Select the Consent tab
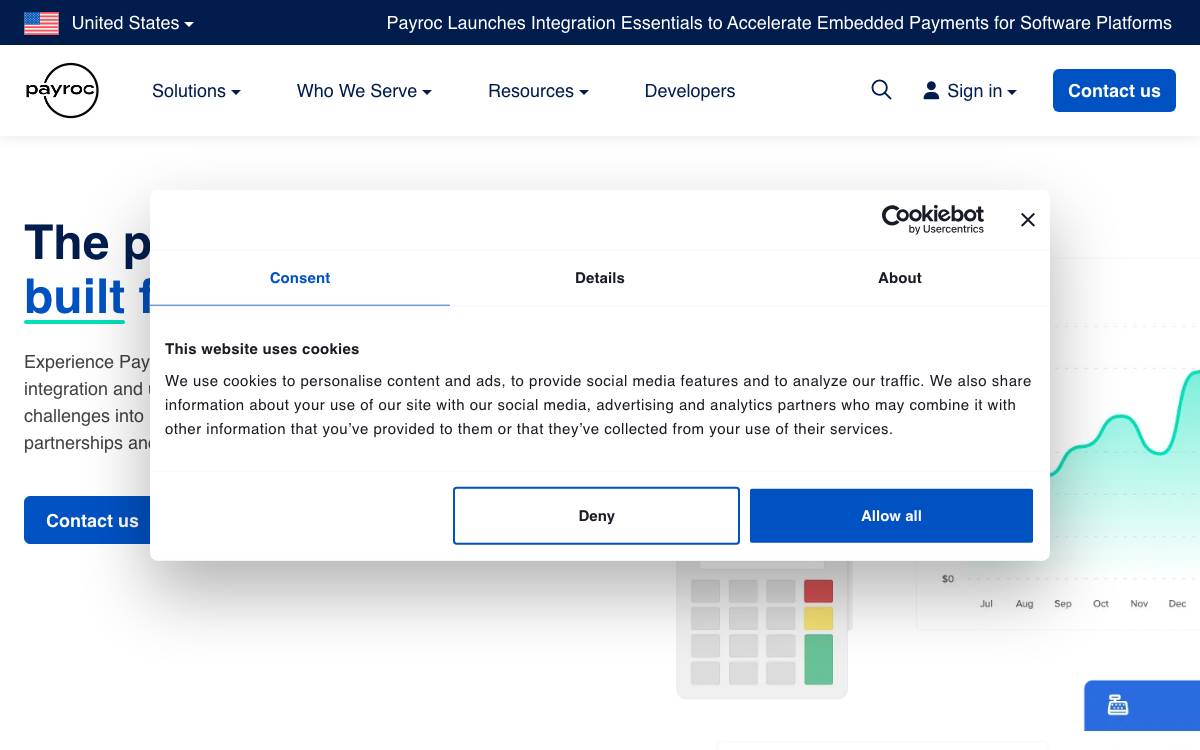The image size is (1200, 750). pyautogui.click(x=300, y=278)
